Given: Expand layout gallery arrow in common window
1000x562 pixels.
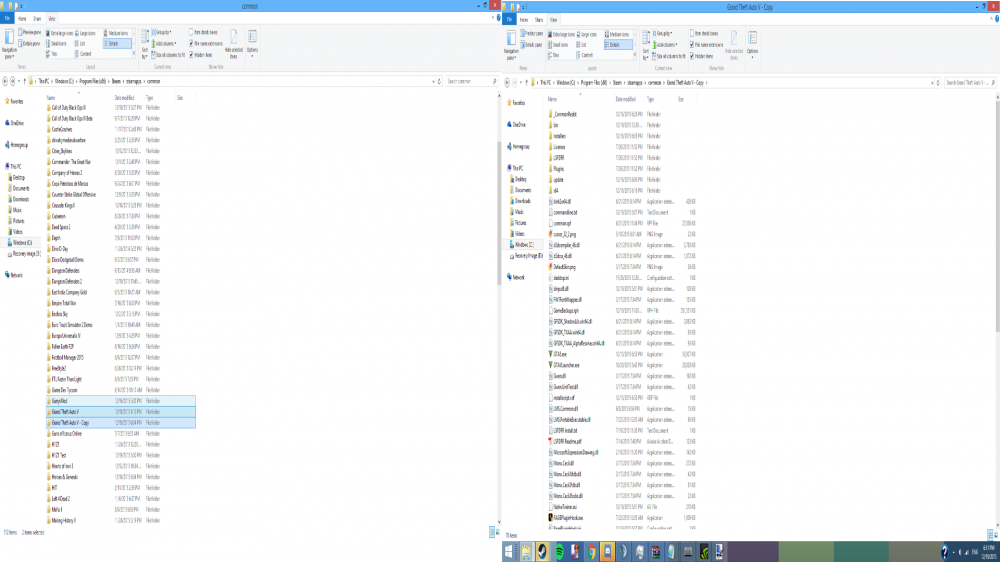Looking at the screenshot, I should [133, 54].
